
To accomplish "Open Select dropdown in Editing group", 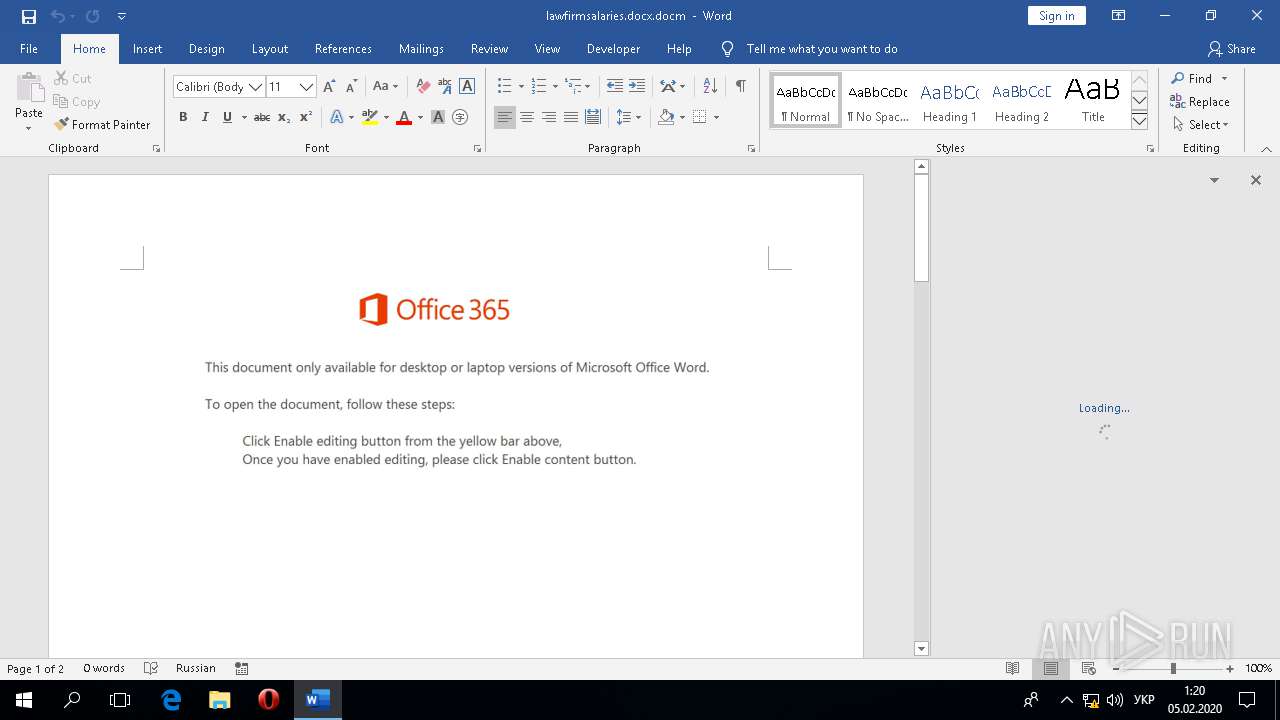I will point(1200,125).
